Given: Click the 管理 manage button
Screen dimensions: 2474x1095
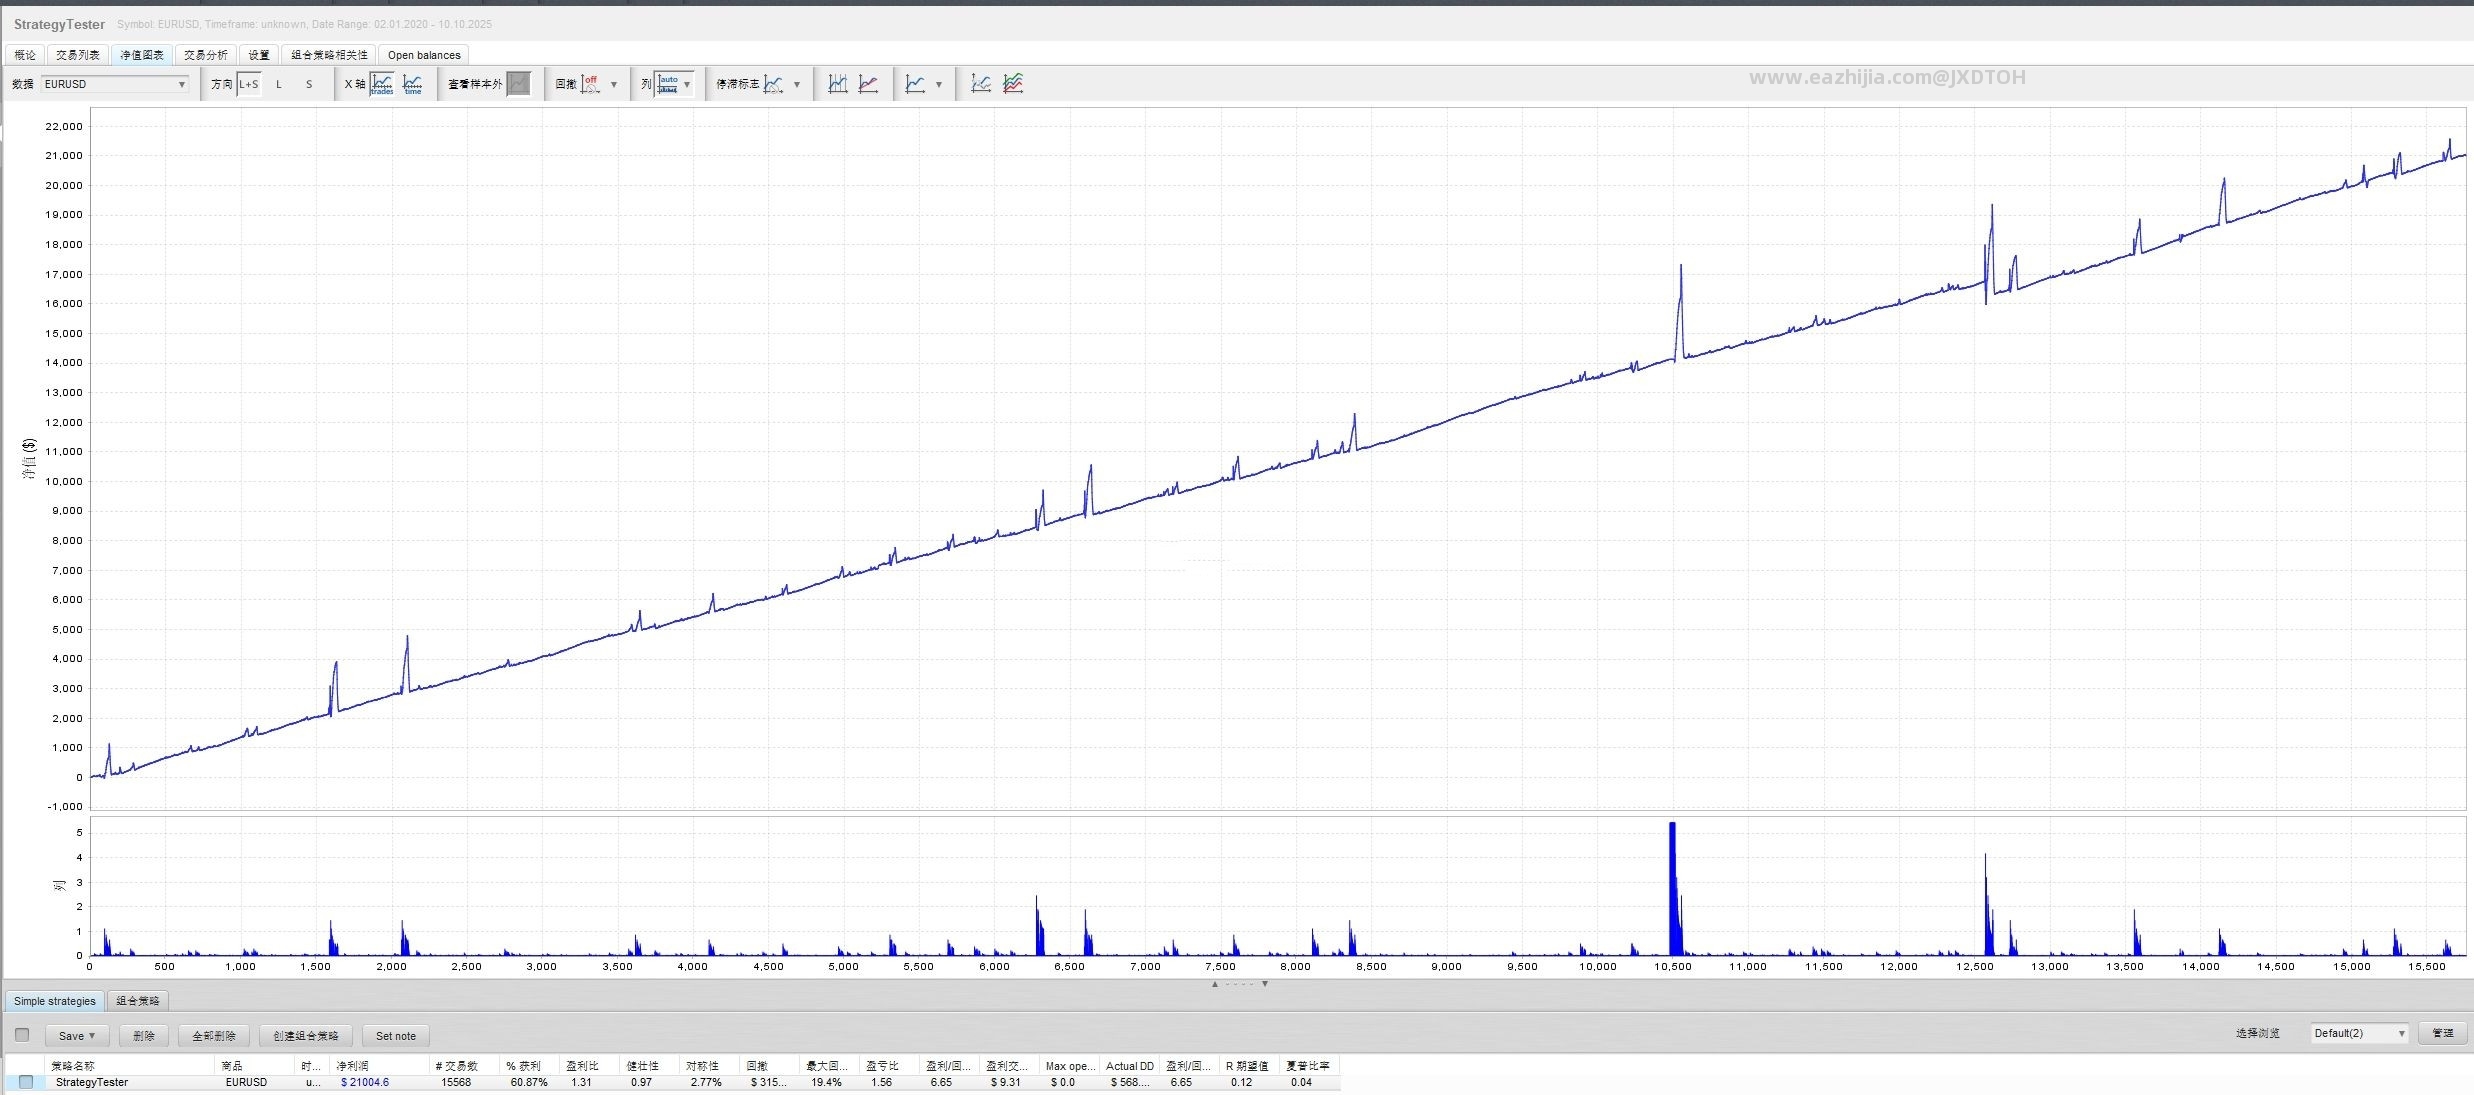Looking at the screenshot, I should [2443, 1033].
